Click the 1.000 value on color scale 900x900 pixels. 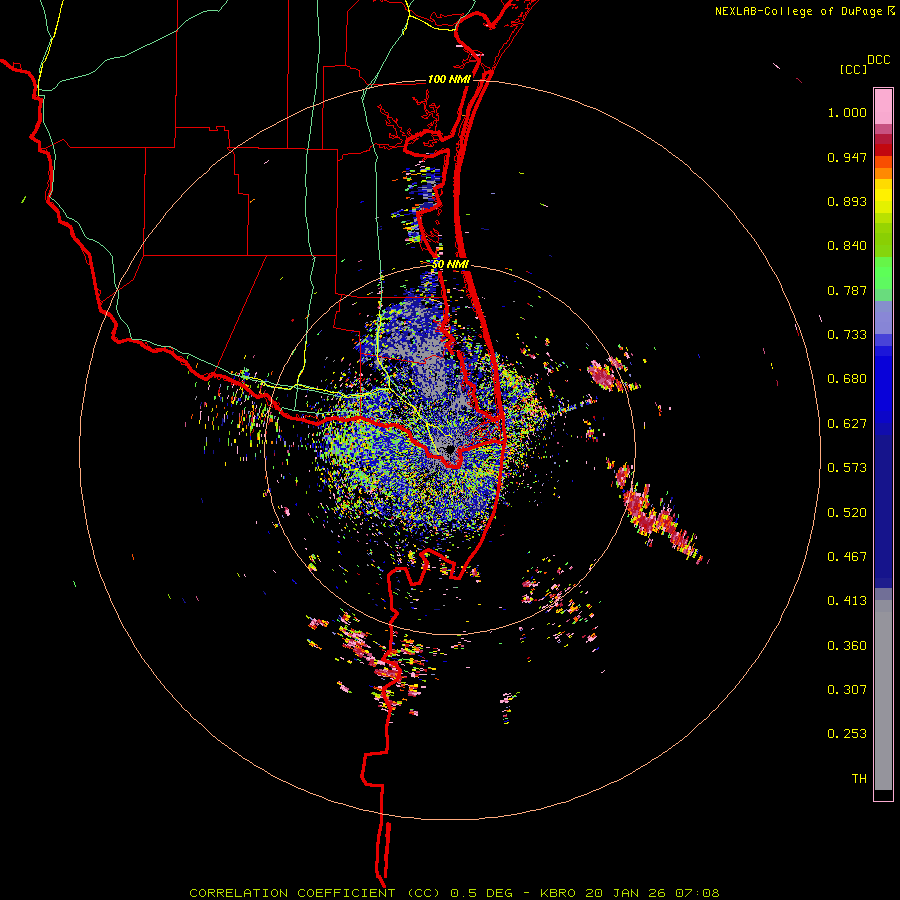pos(847,112)
